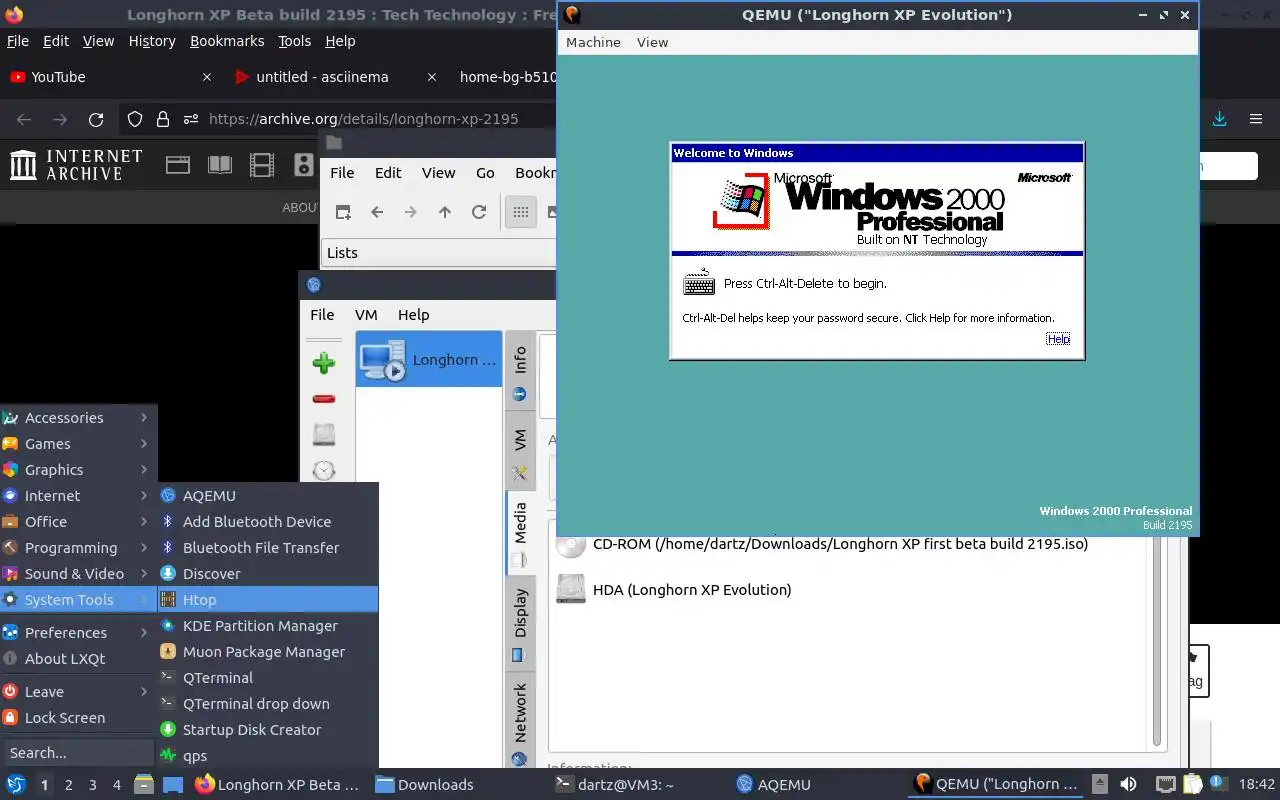The width and height of the screenshot is (1280, 800).
Task: Click the Lists path field in file manager
Action: [x=439, y=252]
